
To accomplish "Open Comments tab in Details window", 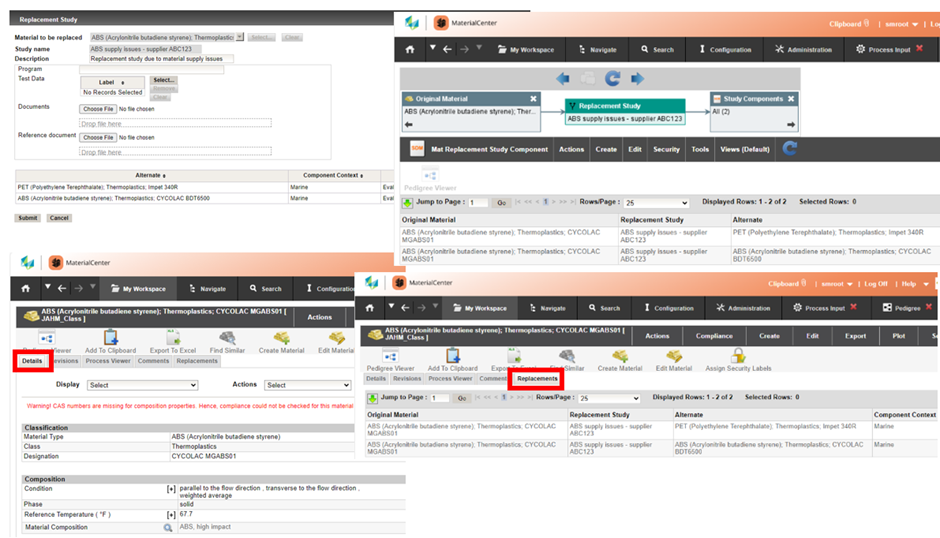I will [x=153, y=361].
